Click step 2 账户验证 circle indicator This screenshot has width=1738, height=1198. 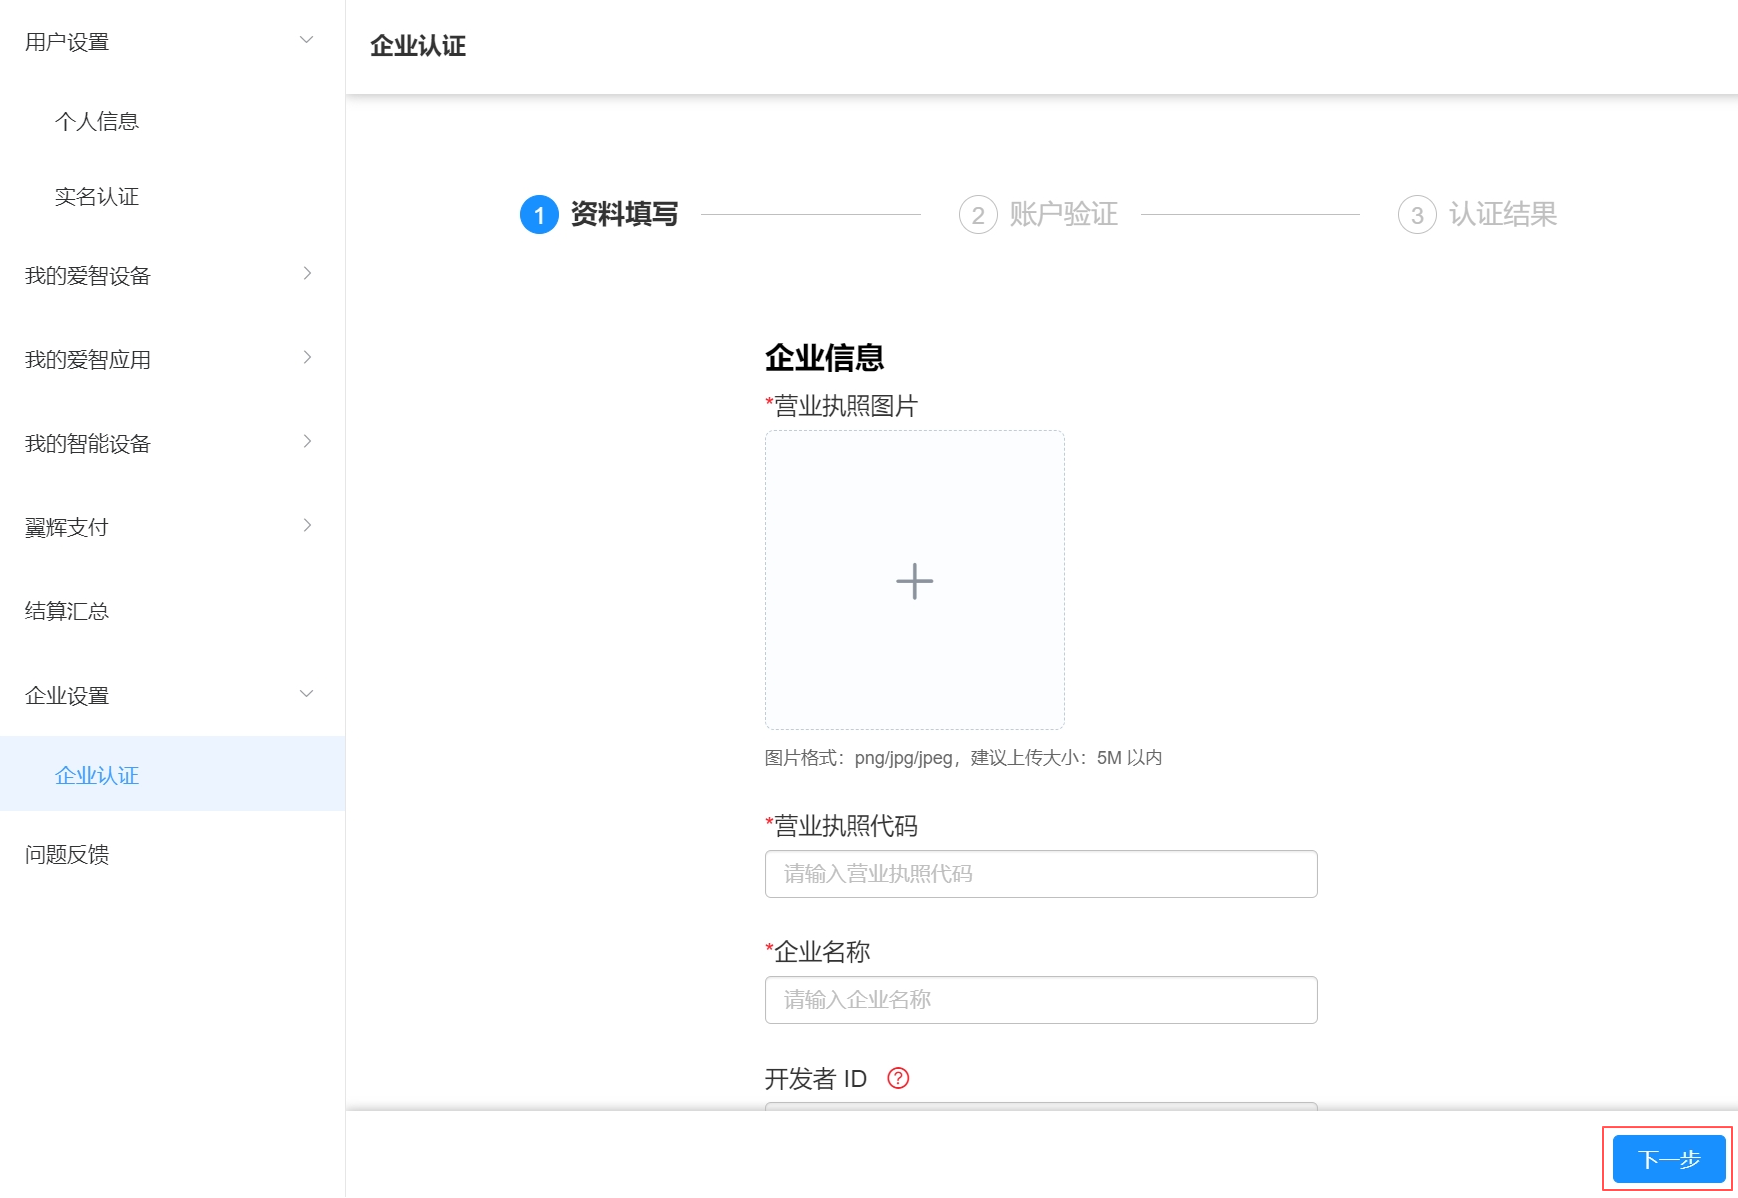tap(977, 214)
